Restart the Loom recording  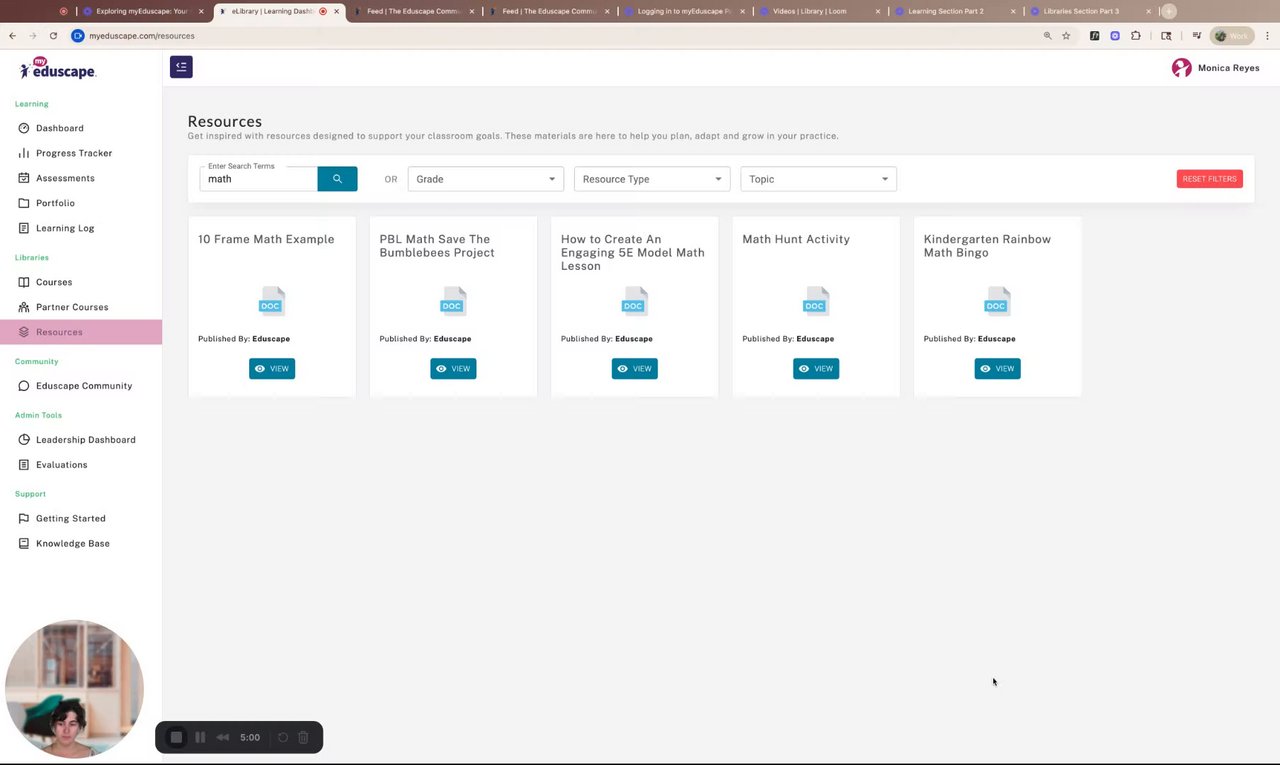(x=283, y=737)
